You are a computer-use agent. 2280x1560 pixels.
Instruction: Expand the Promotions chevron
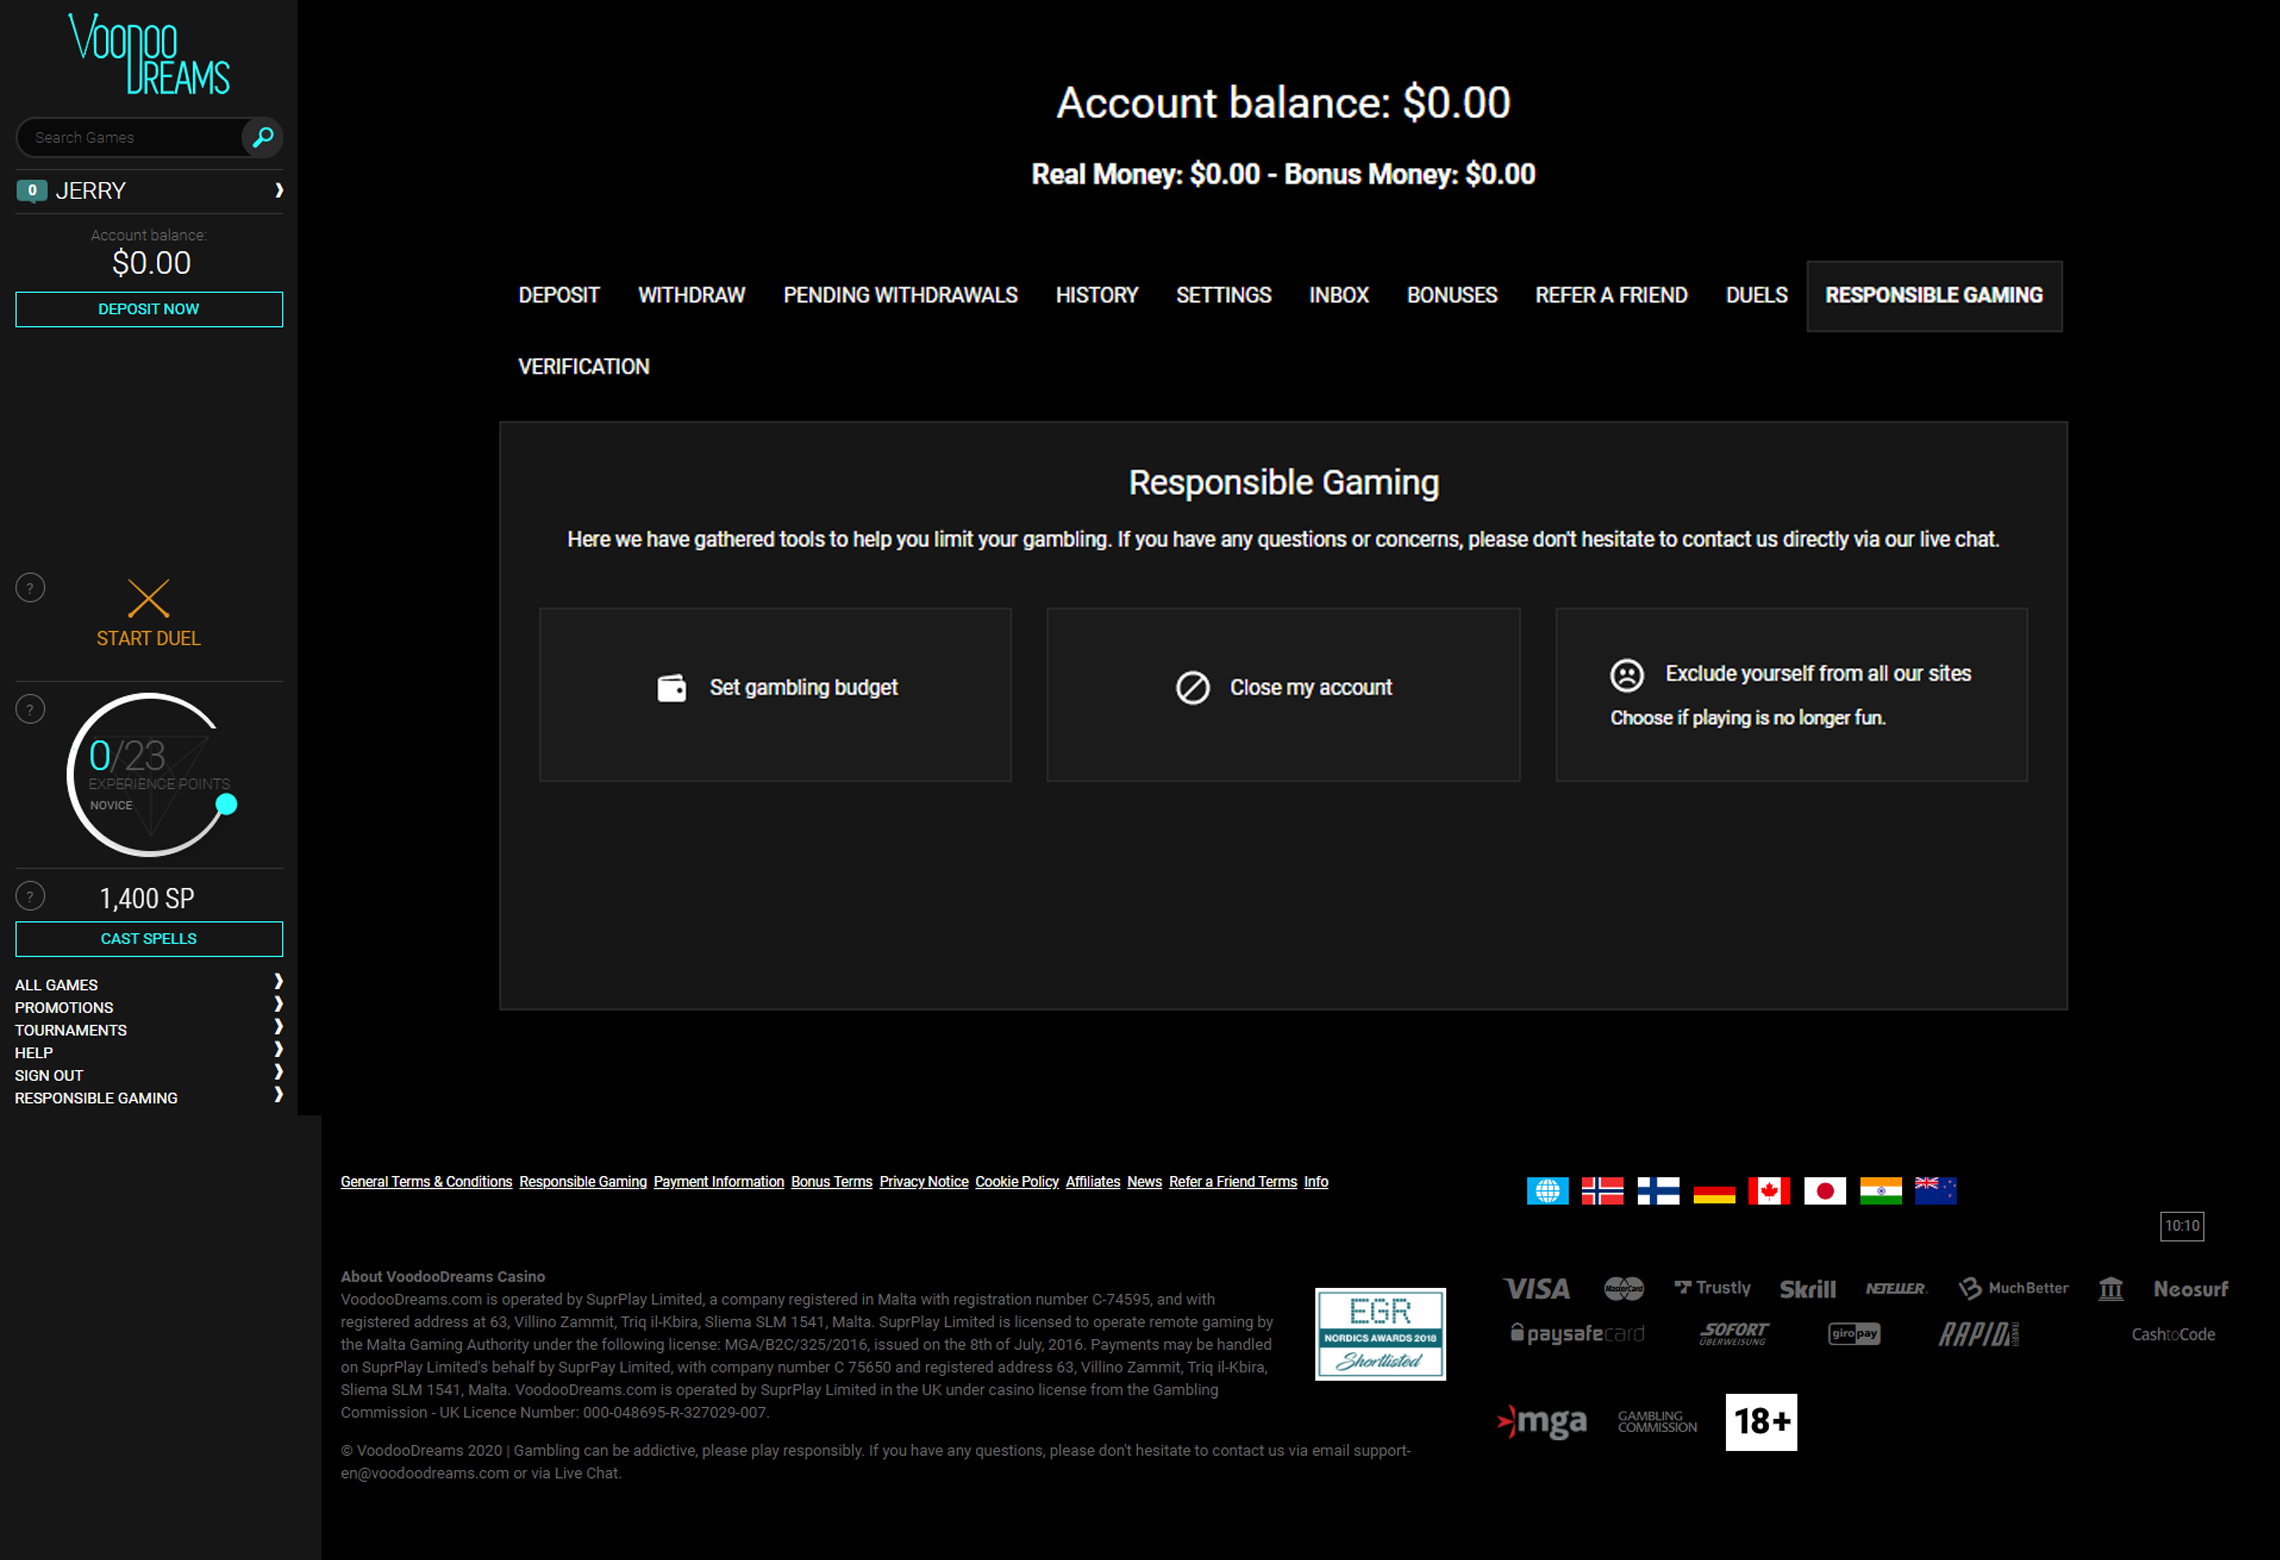coord(279,1004)
